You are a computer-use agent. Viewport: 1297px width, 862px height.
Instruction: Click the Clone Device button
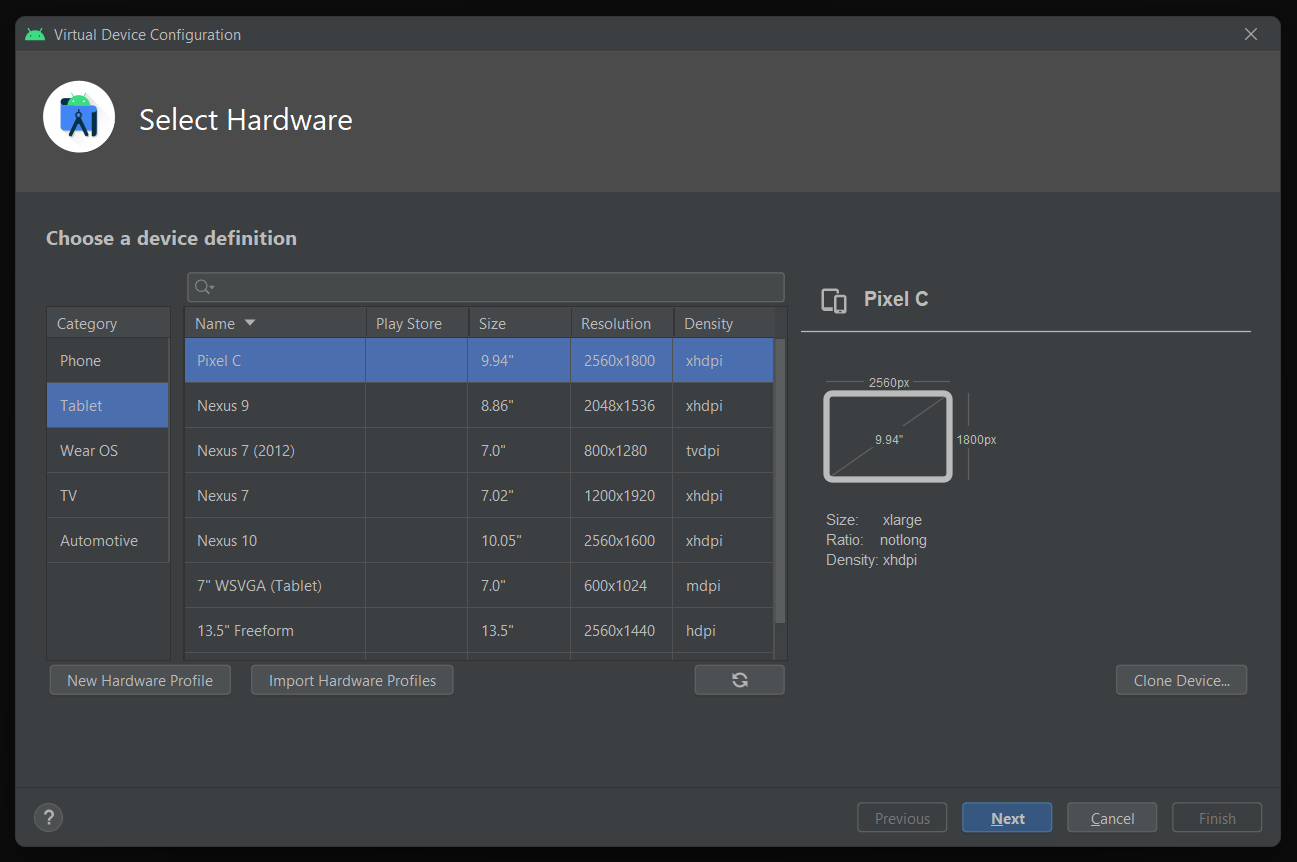(x=1181, y=680)
